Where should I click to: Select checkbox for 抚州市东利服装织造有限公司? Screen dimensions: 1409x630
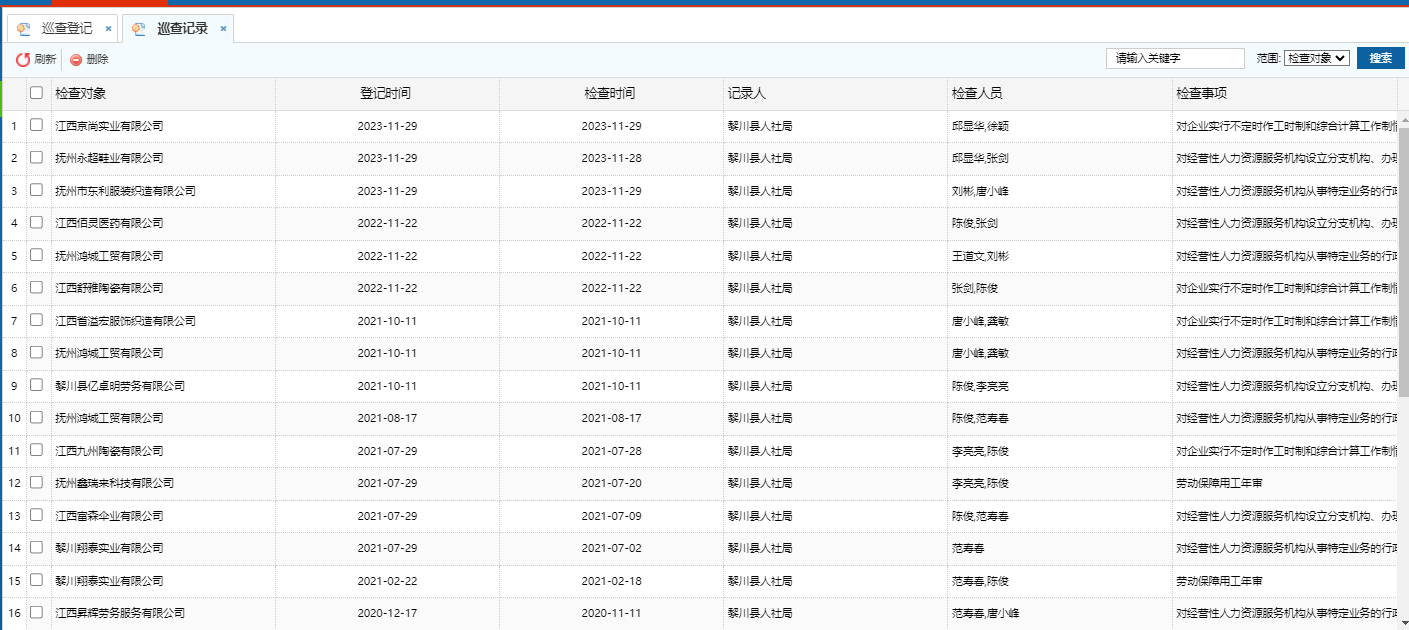pos(37,190)
